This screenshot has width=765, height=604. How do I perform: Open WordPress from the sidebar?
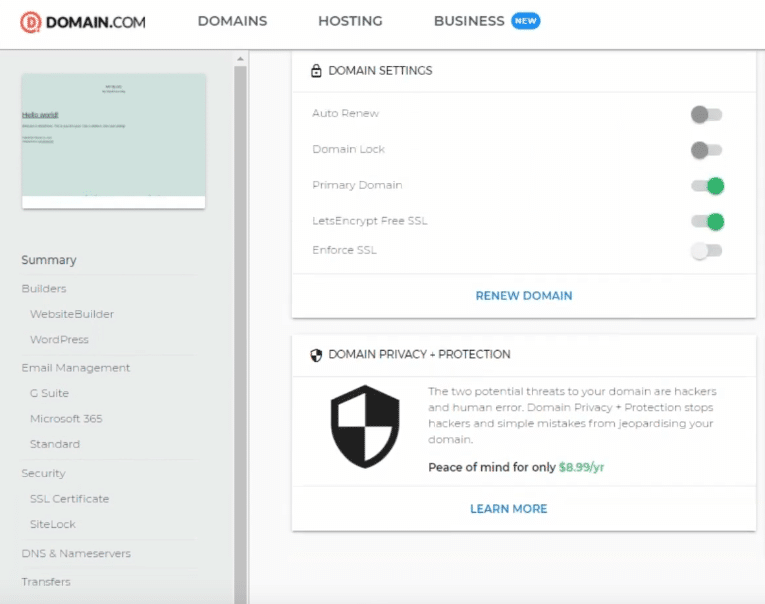click(59, 340)
